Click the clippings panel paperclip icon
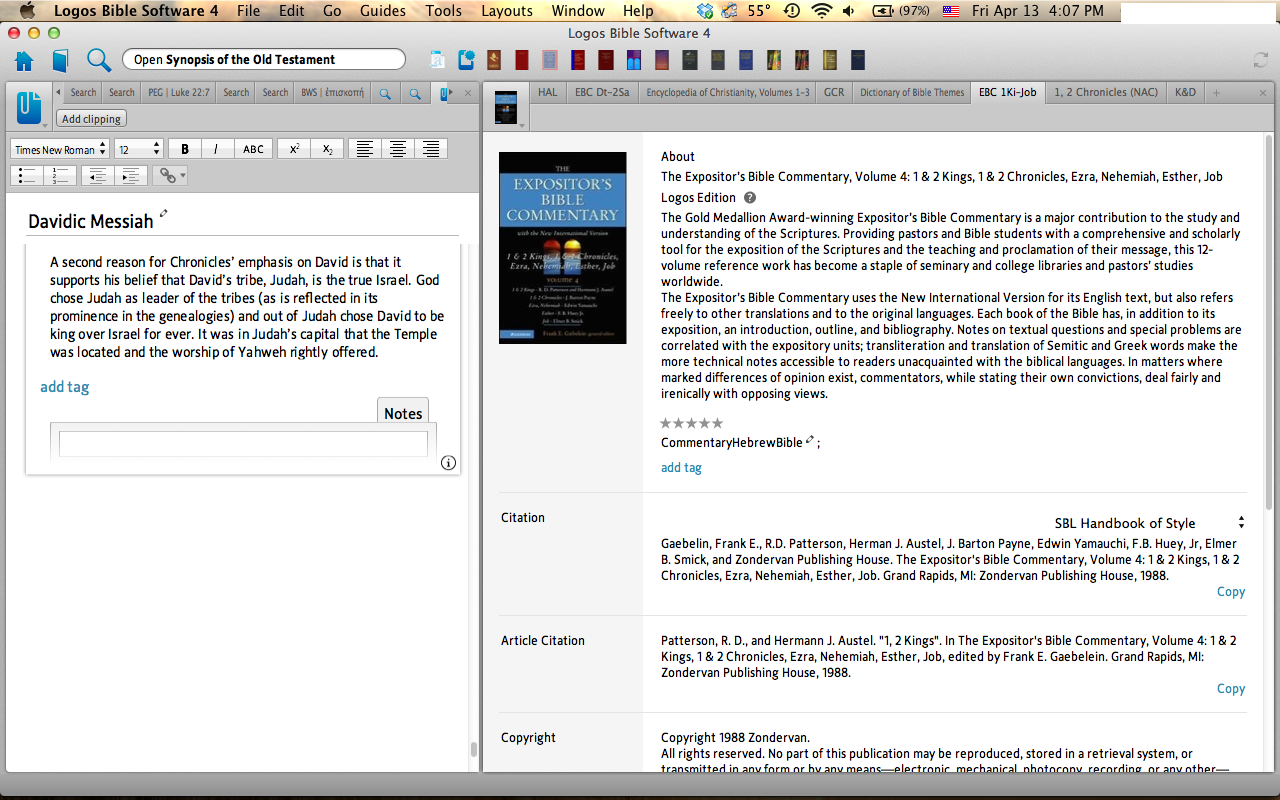This screenshot has height=800, width=1280. [28, 104]
